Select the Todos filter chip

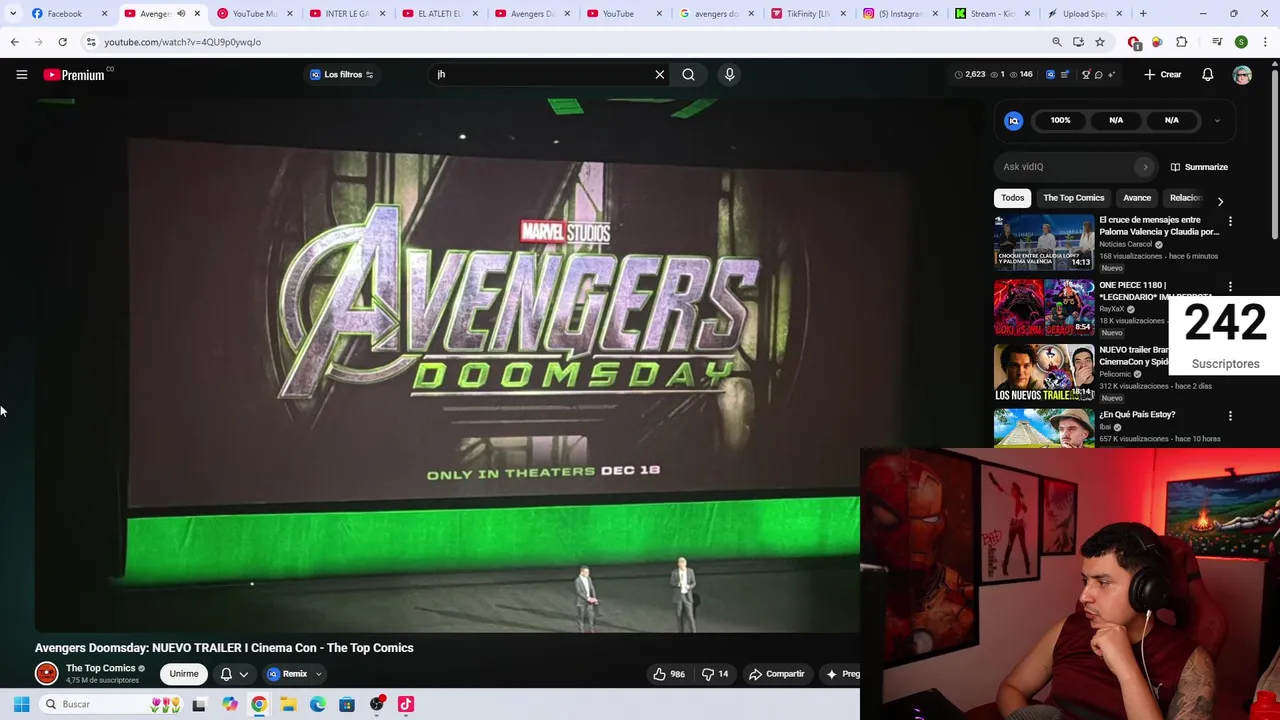click(1013, 198)
